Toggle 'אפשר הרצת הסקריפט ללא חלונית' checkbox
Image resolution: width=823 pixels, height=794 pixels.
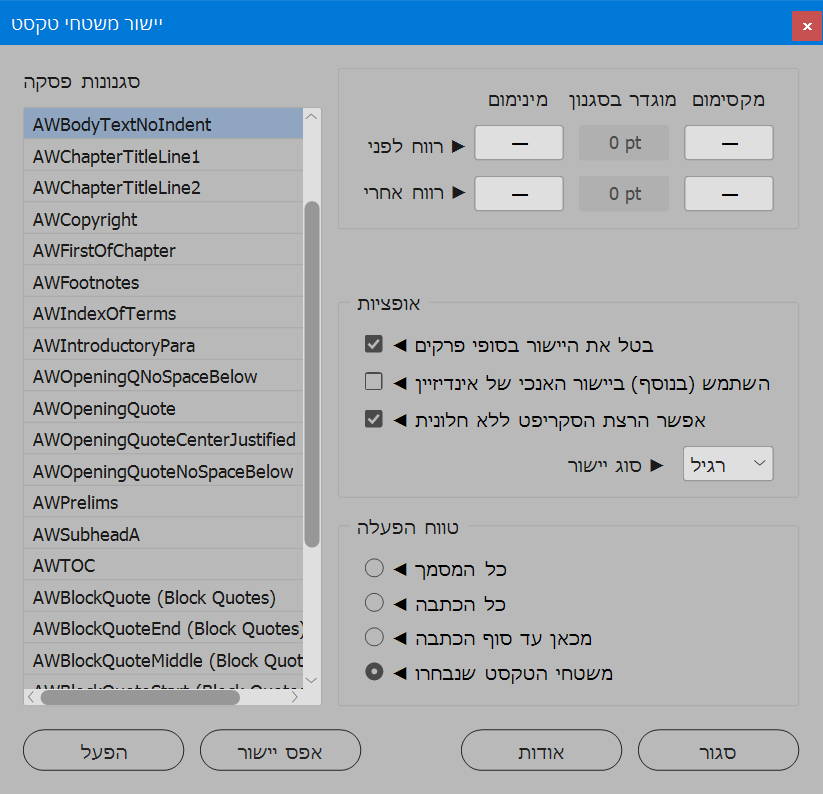coord(374,419)
